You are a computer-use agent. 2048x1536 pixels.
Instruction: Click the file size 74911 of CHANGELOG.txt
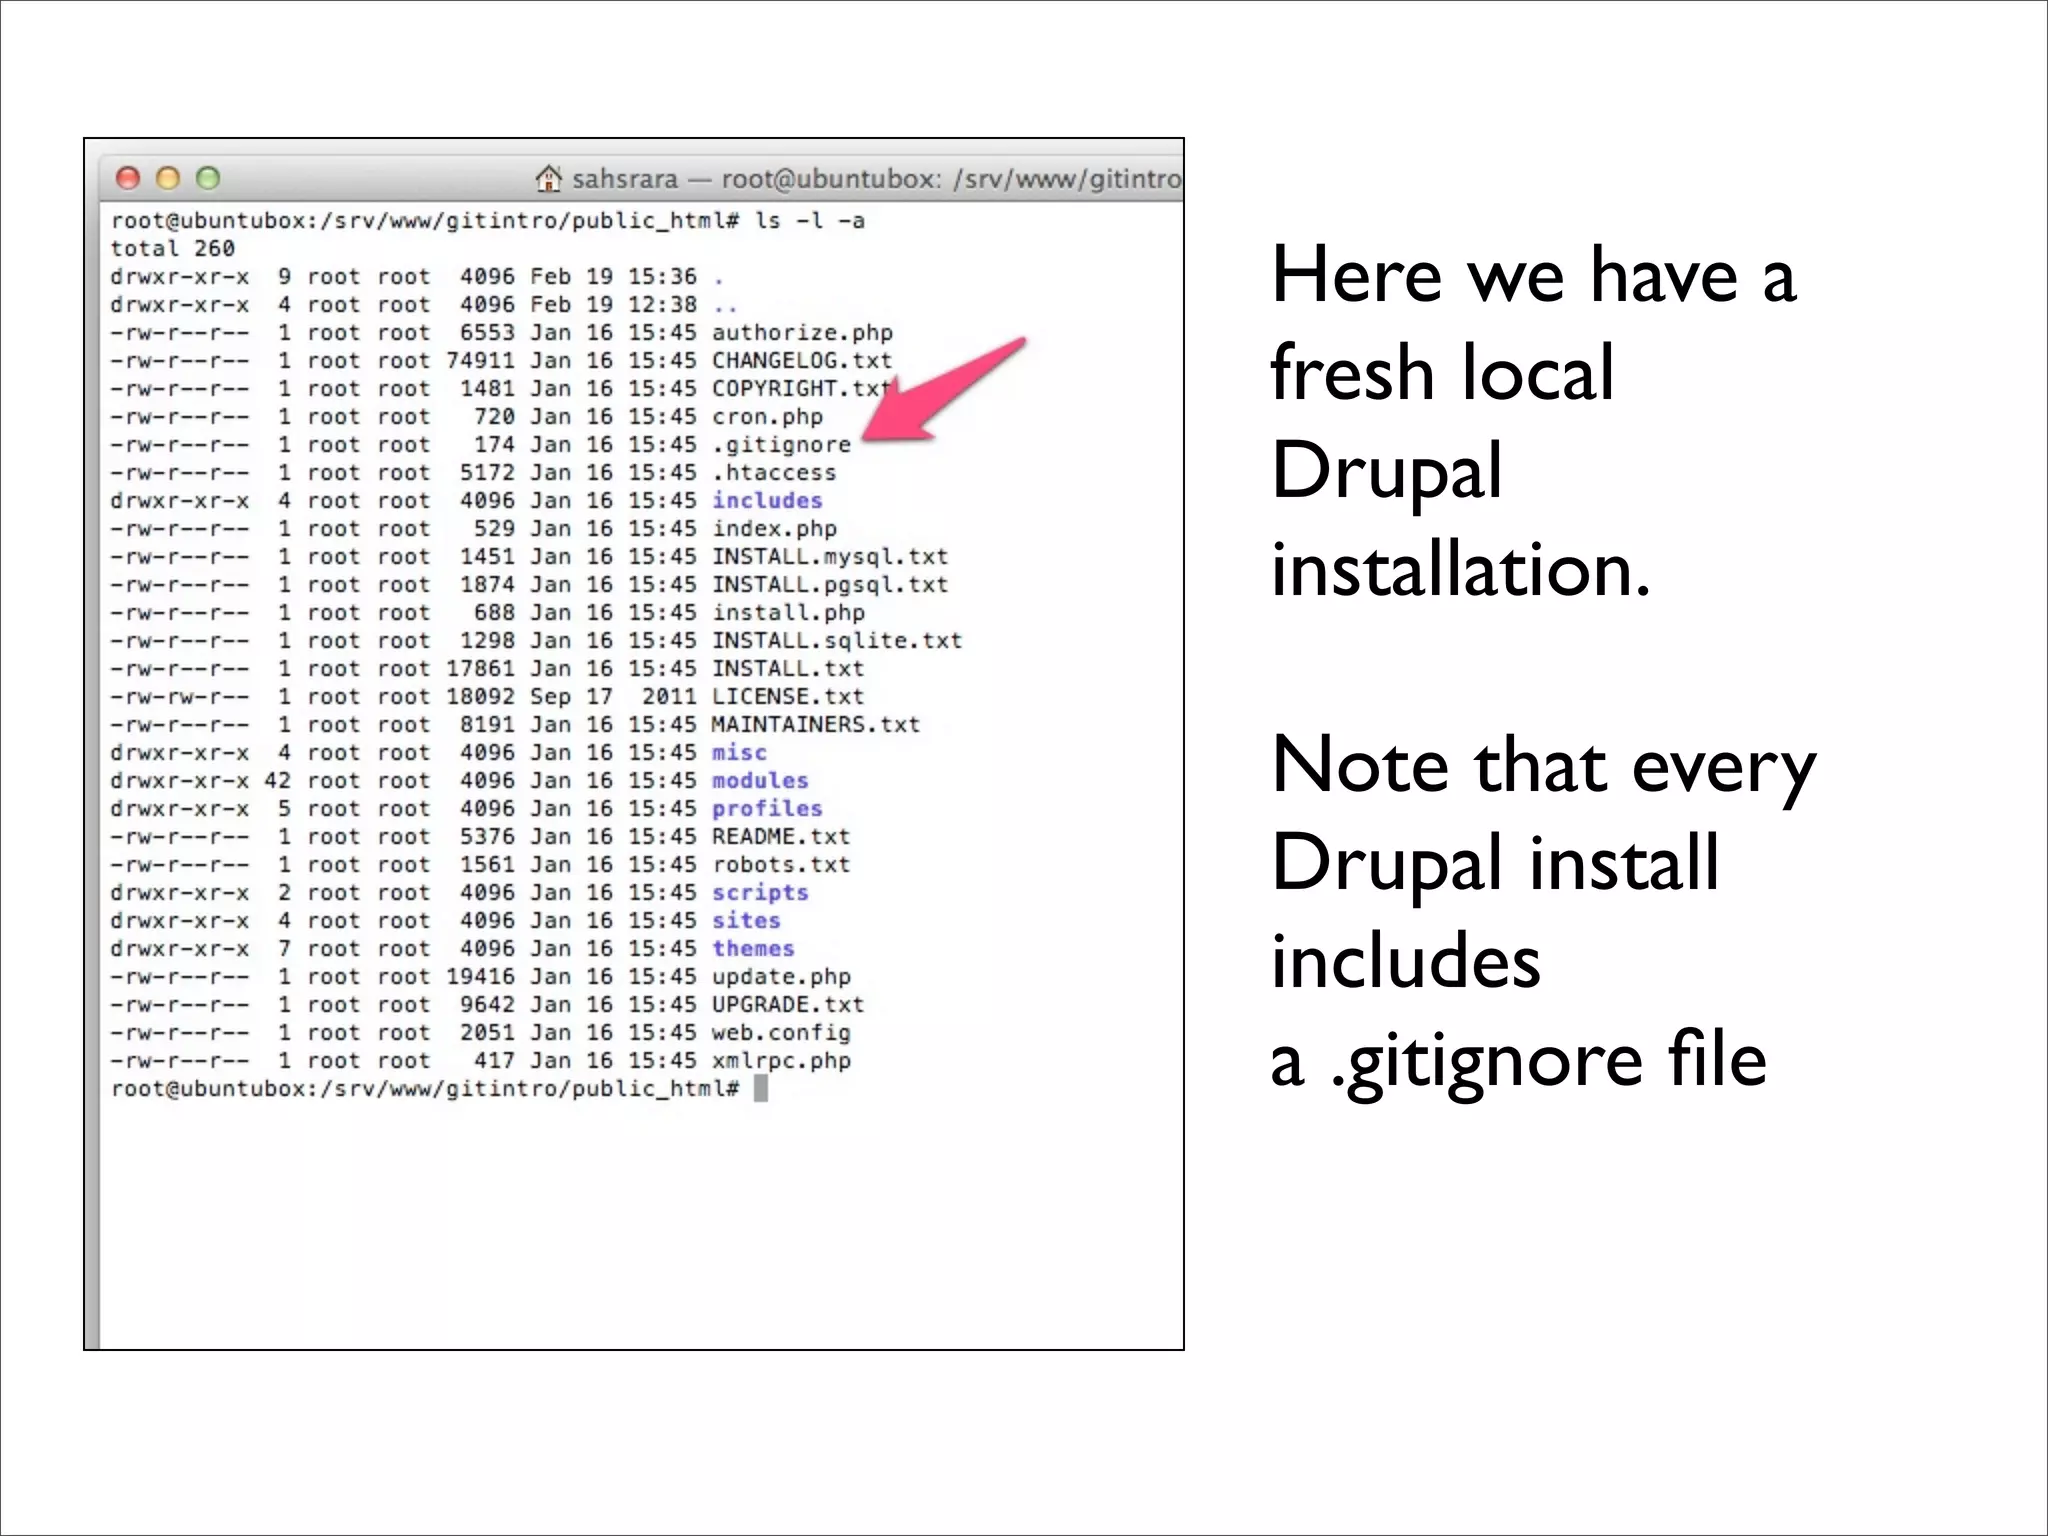[x=481, y=360]
